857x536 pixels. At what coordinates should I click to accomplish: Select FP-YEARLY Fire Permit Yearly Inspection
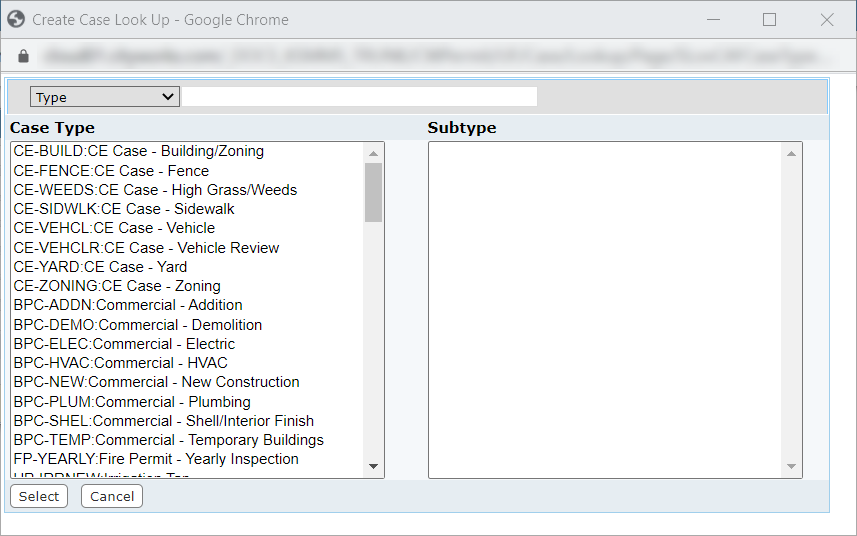156,459
